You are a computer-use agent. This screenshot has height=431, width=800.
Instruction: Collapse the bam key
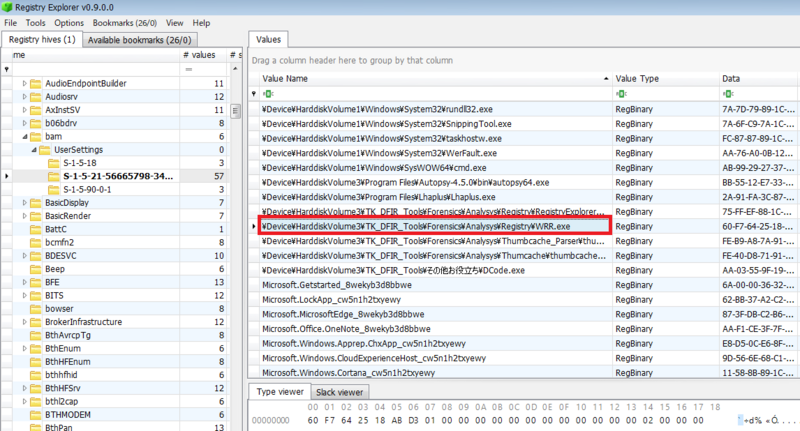click(24, 137)
